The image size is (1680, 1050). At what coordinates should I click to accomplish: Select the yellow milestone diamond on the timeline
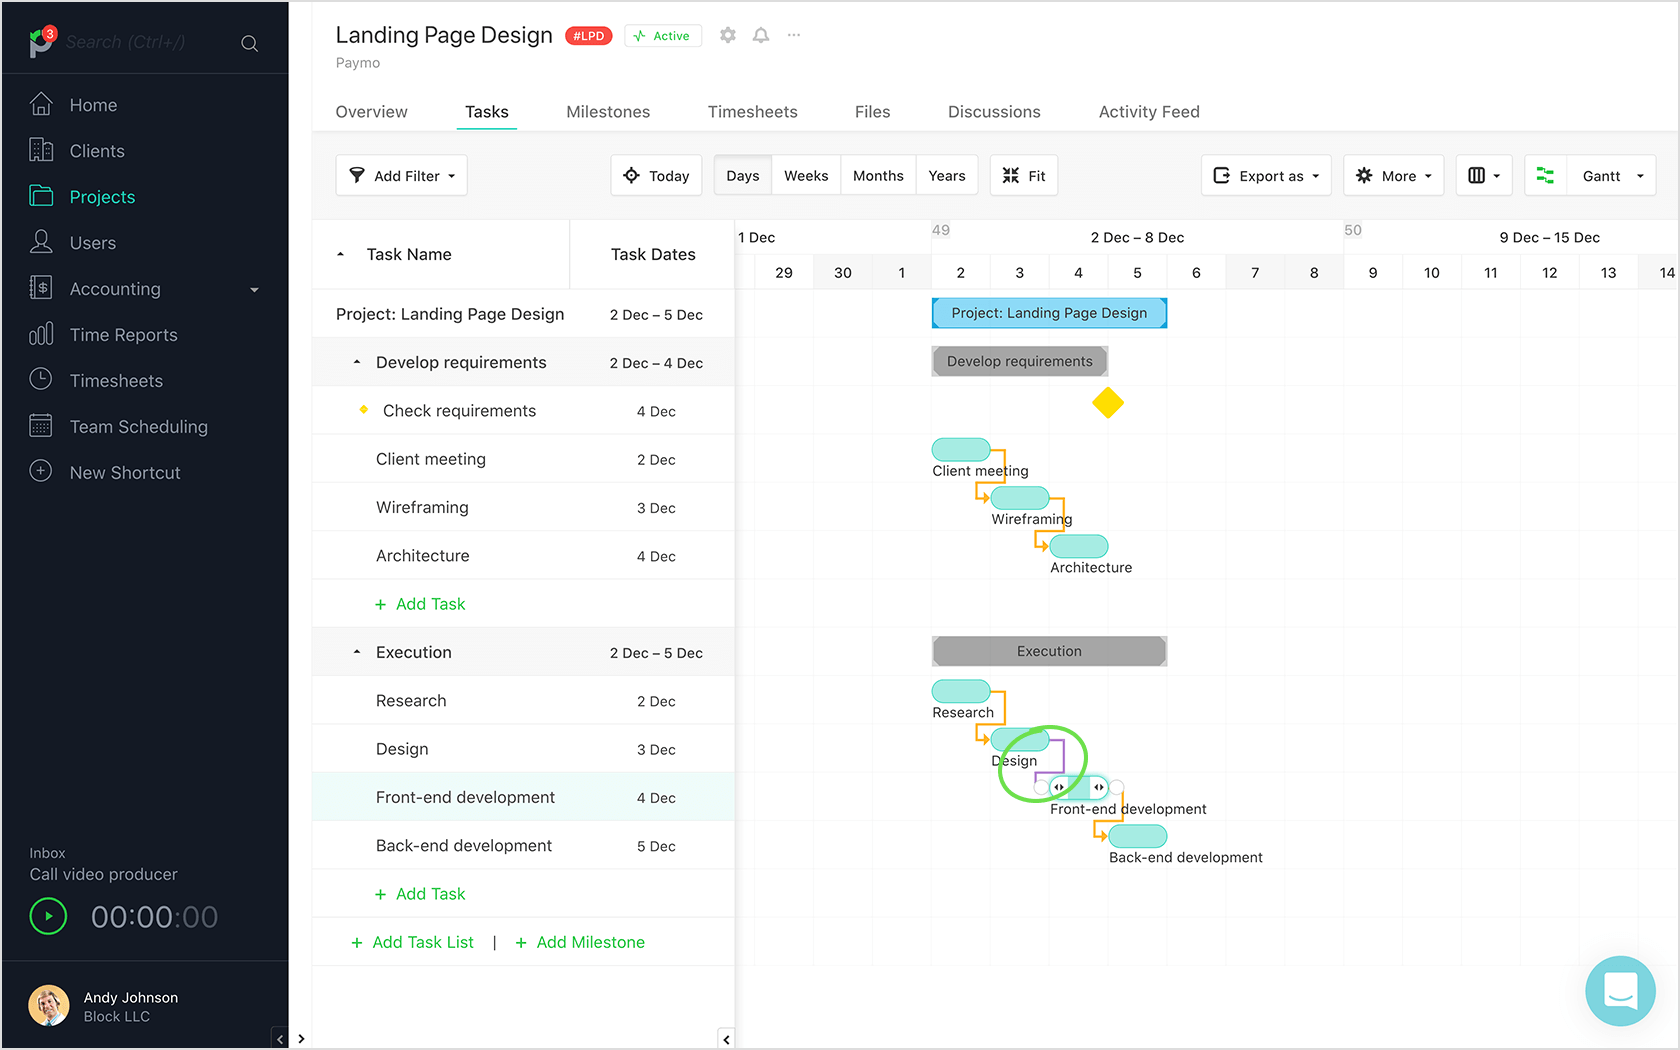[x=1108, y=403]
